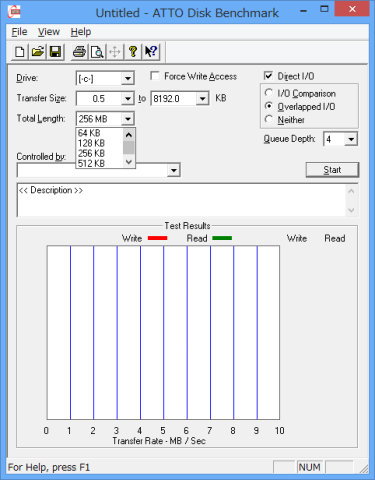Choose 512 KB in Total Length list
This screenshot has height=480, width=375.
(99, 163)
